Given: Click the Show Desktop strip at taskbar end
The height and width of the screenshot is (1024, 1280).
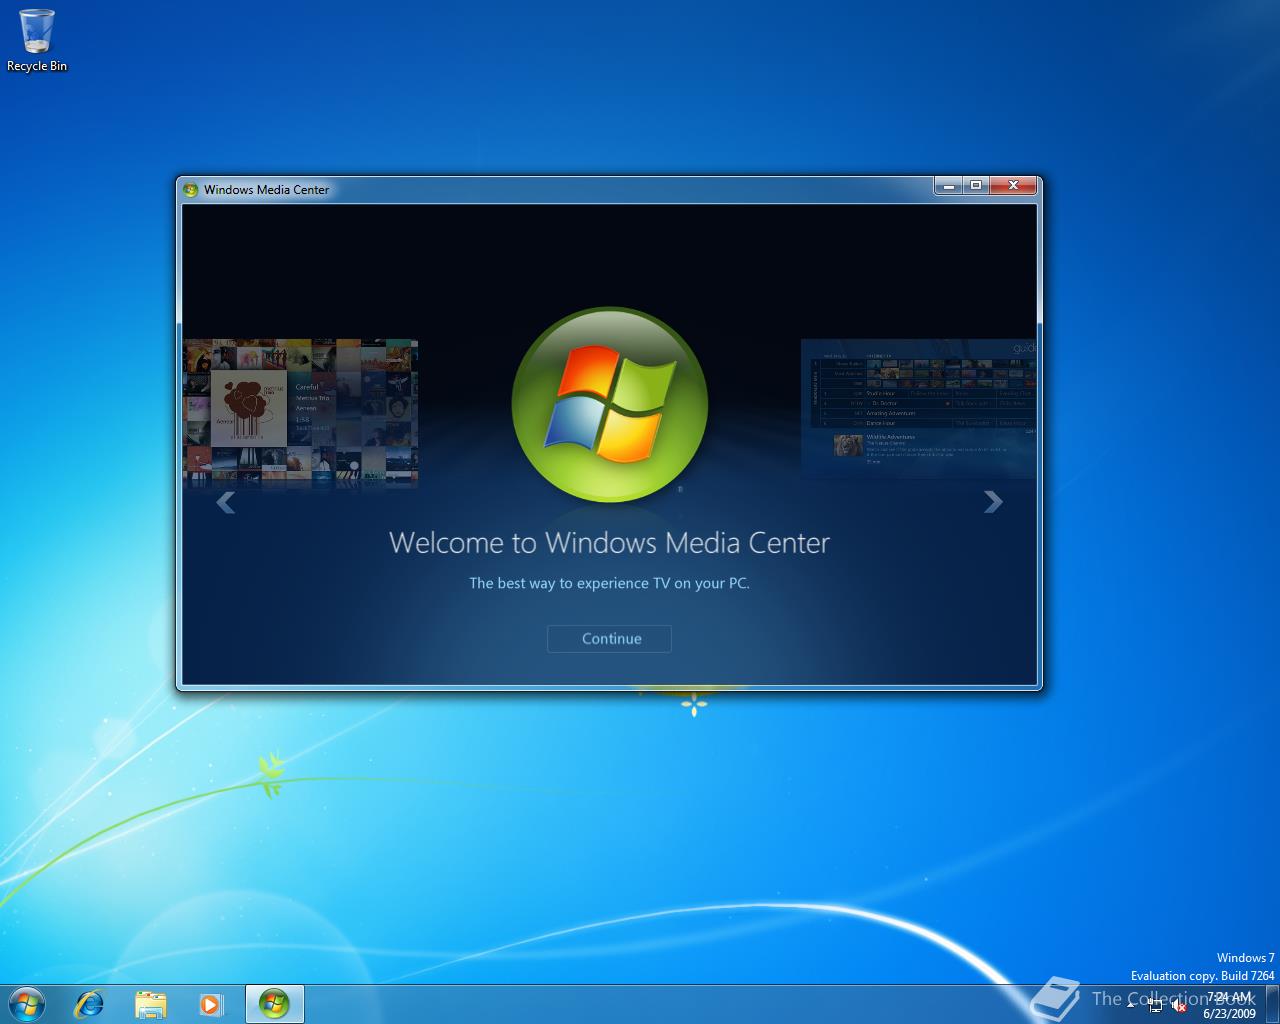Looking at the screenshot, I should tap(1272, 1005).
